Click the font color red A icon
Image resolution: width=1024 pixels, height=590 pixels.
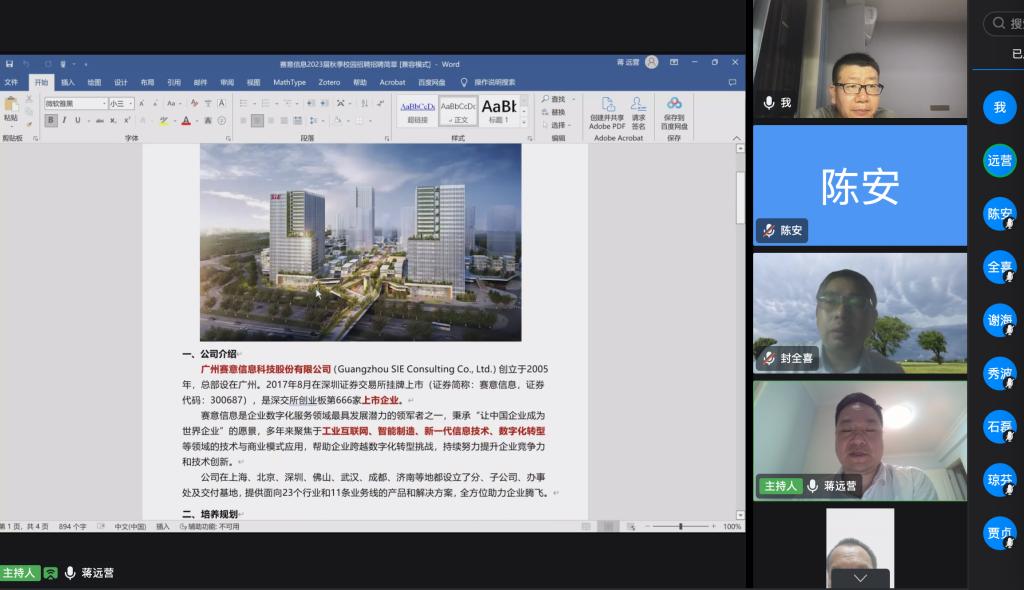click(186, 120)
